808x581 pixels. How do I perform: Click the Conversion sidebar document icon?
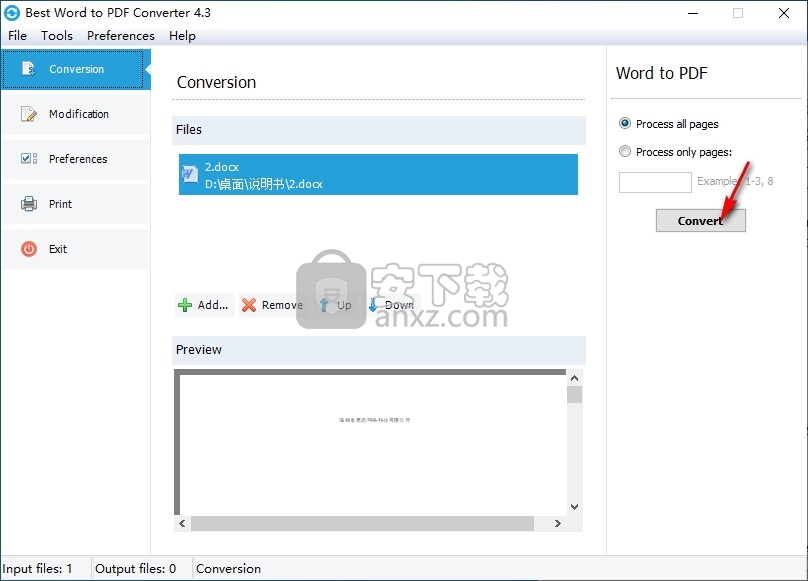[28, 69]
